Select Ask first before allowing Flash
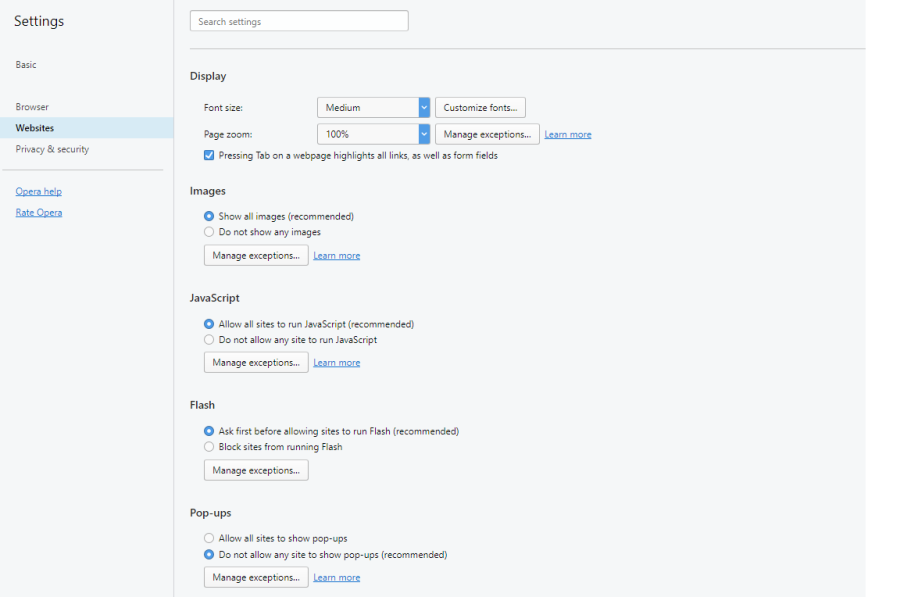Viewport: 900px width, 597px height. click(x=209, y=431)
